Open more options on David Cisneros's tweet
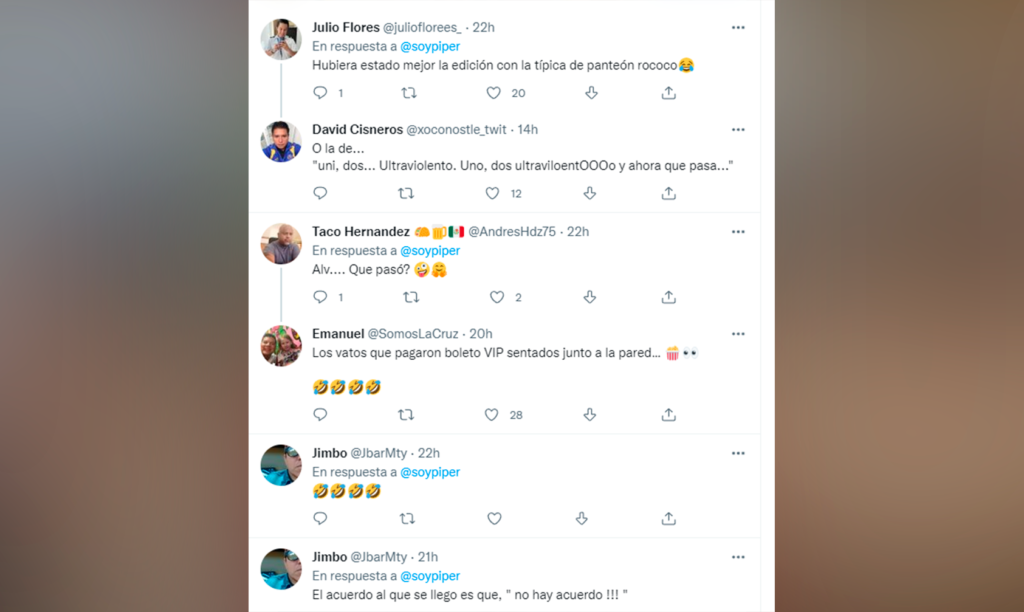 (x=738, y=130)
